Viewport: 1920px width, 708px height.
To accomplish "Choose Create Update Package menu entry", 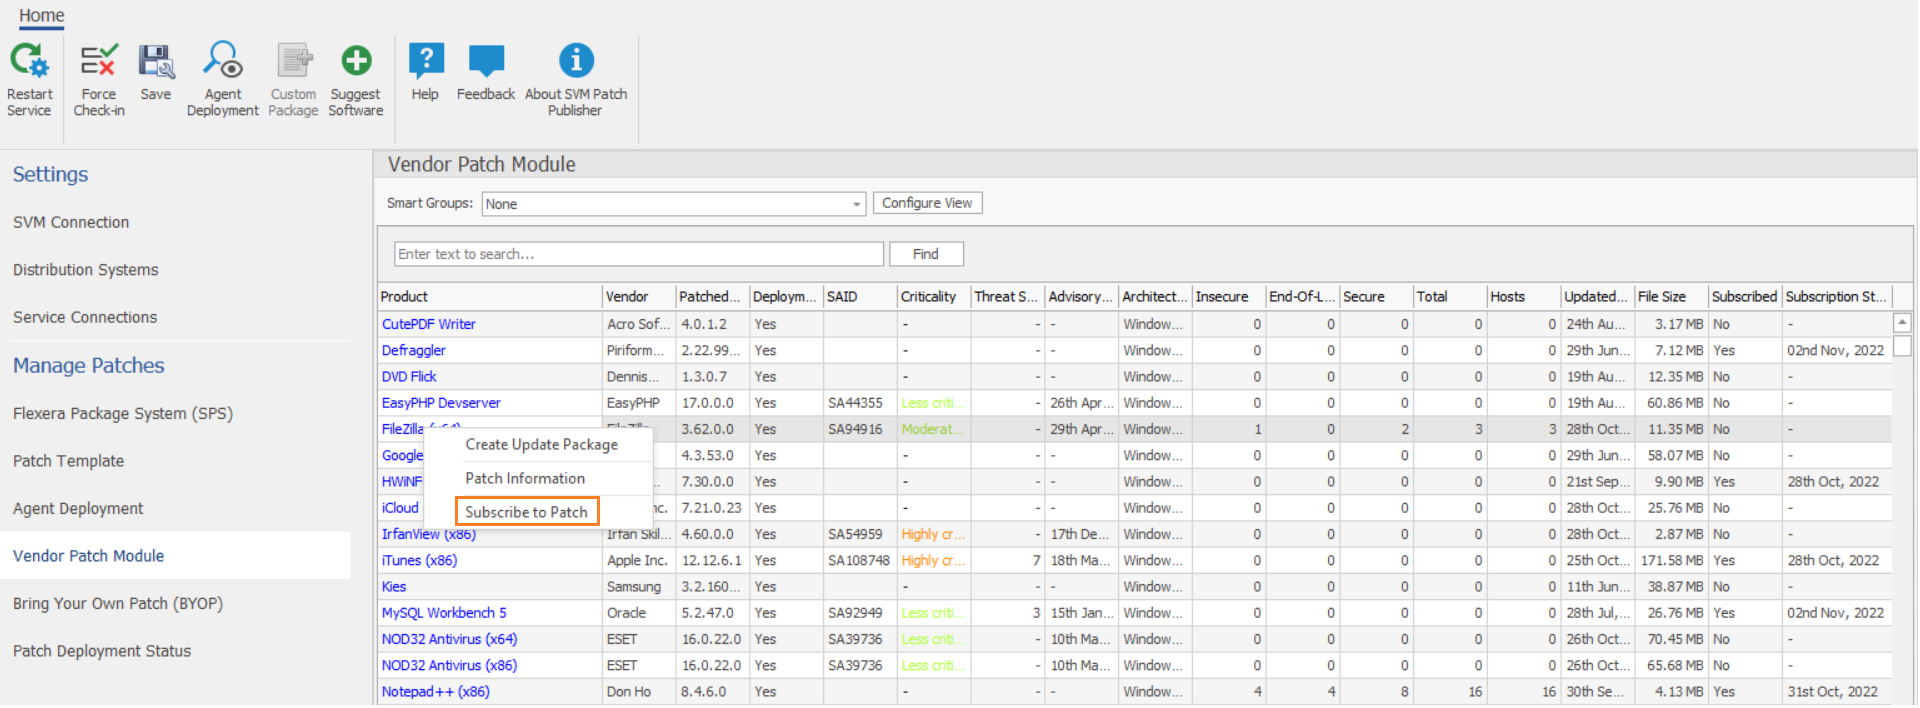I will (x=541, y=444).
